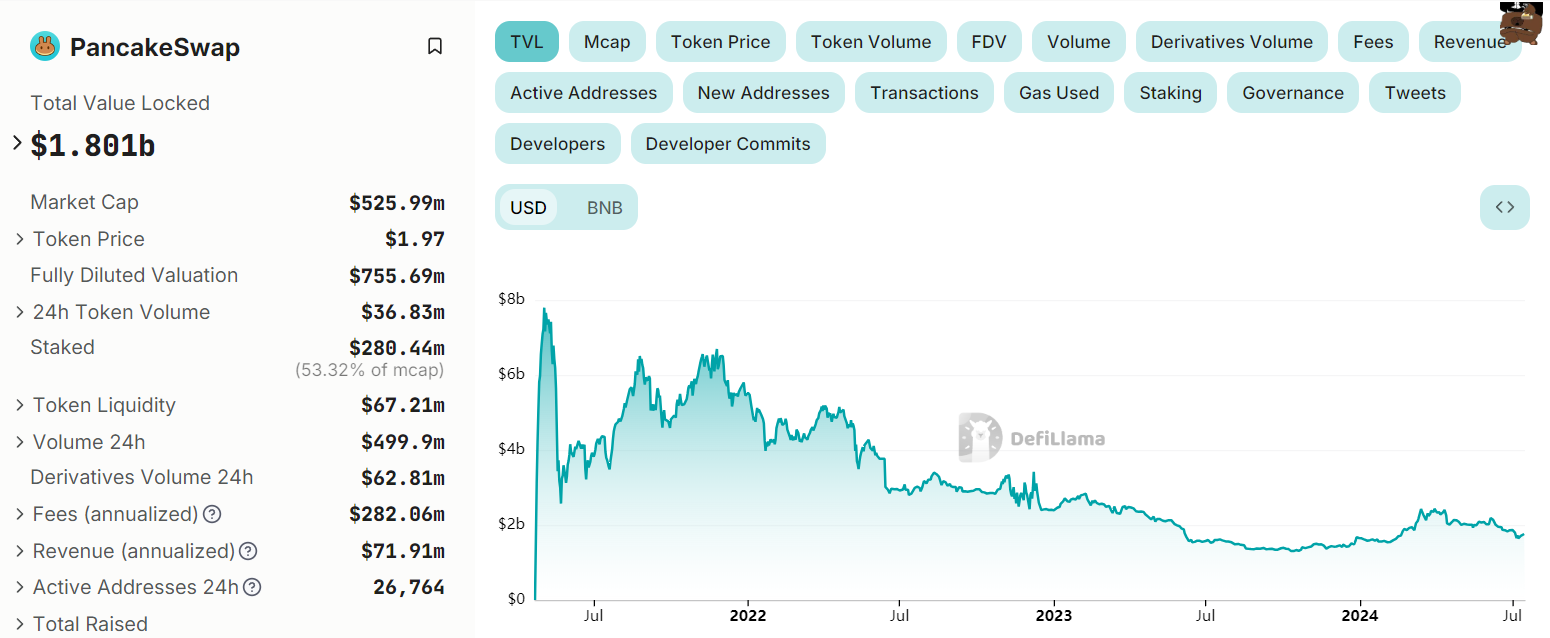Viewport: 1550px width, 638px height.
Task: Show Active Addresses on the chart
Action: (584, 93)
